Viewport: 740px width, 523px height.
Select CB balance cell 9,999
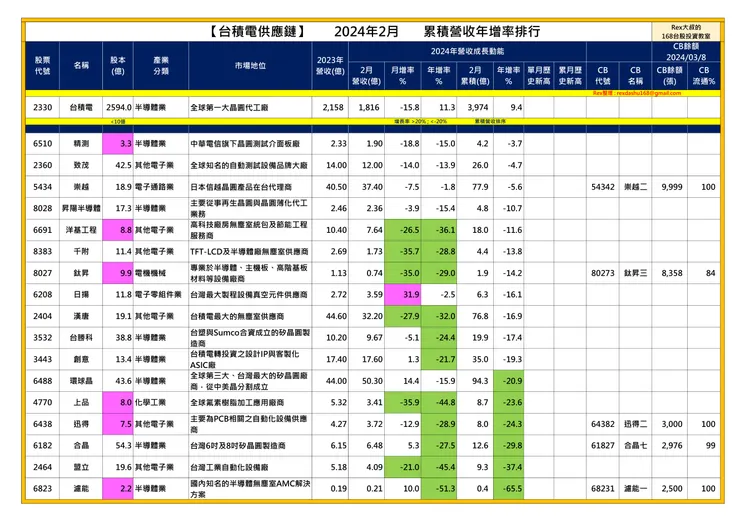coord(669,187)
